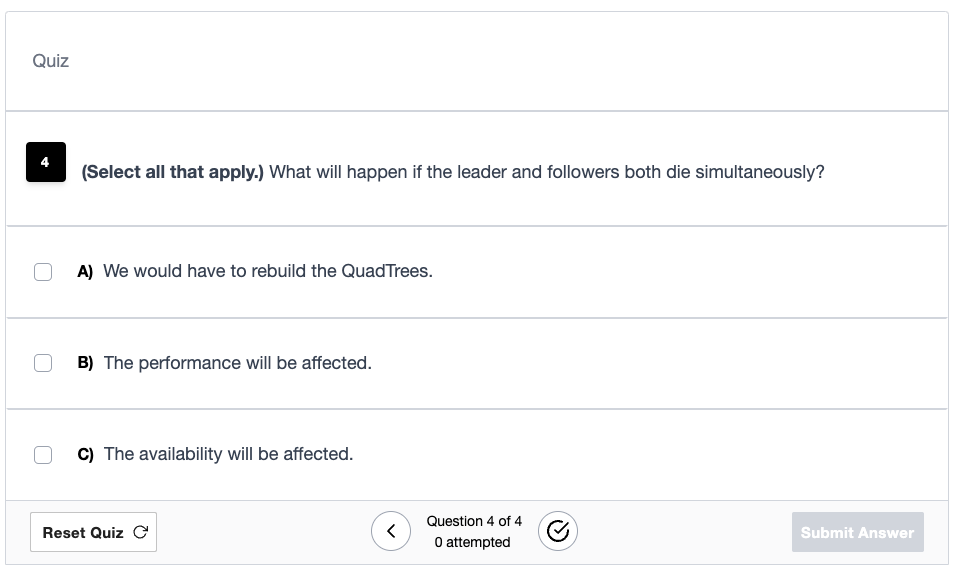Screen dimensions: 957x573
Task: Tick the checkbox for option A
Action: pyautogui.click(x=43, y=272)
